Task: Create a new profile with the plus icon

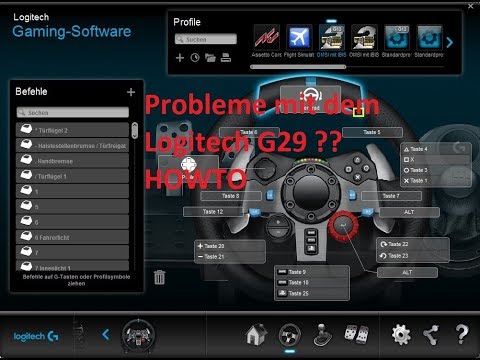Action: [180, 58]
